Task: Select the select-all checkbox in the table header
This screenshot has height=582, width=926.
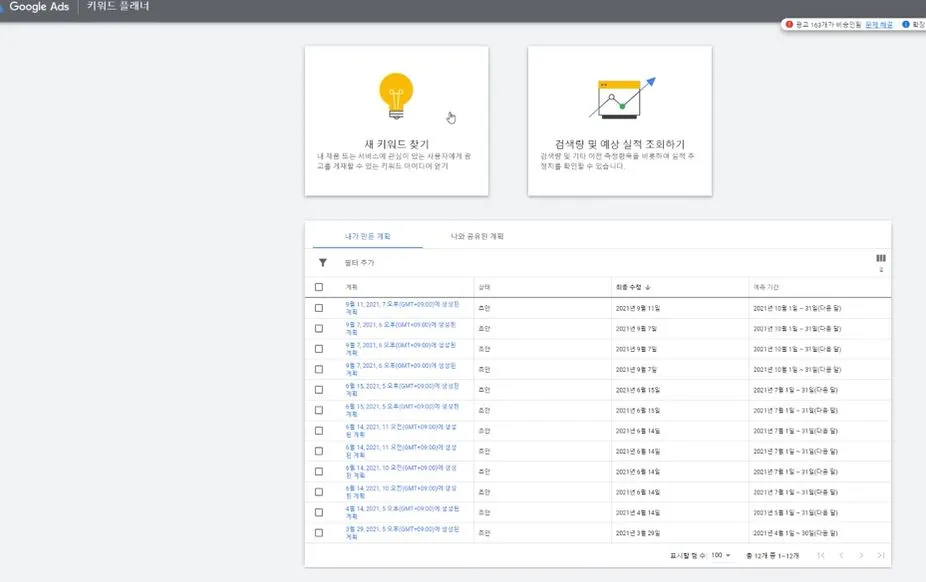Action: 321,285
